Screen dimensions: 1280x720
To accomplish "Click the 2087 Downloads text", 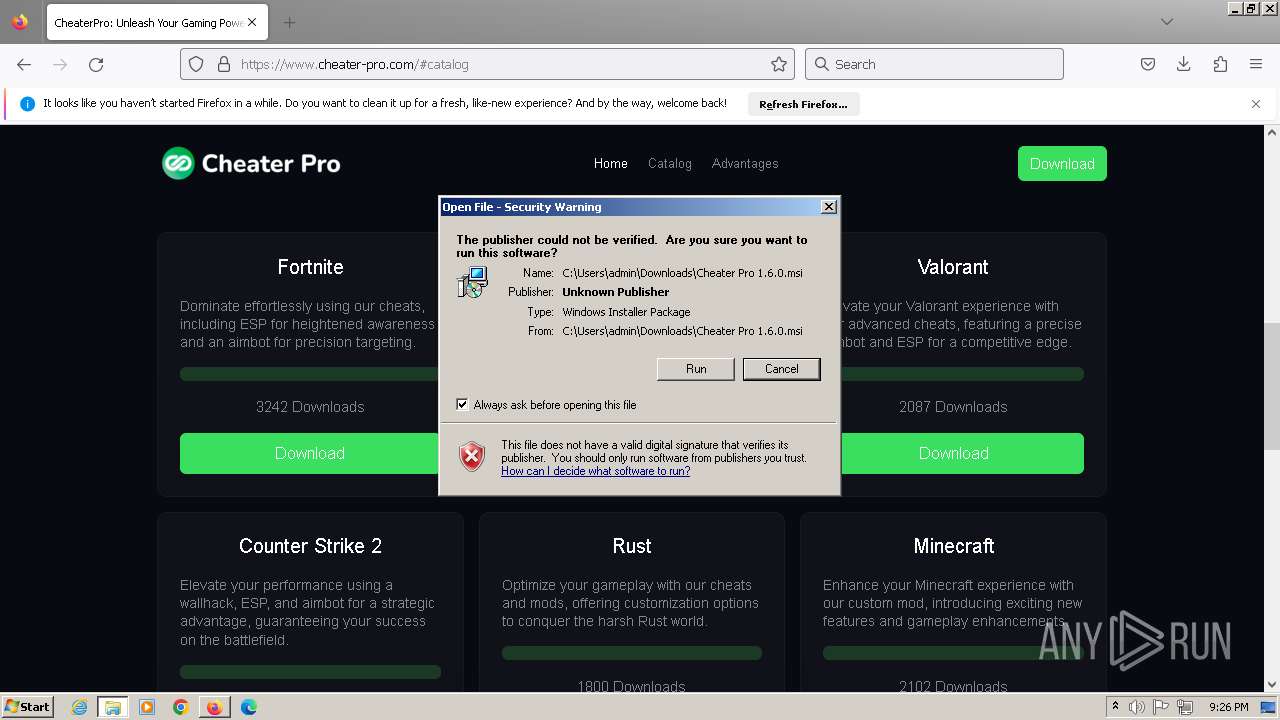I will 953,407.
